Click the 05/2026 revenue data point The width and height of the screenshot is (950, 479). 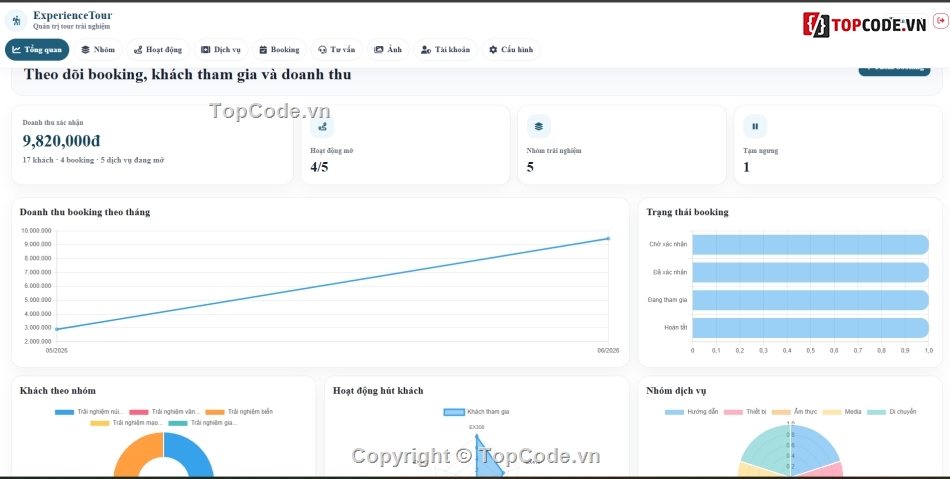56,329
